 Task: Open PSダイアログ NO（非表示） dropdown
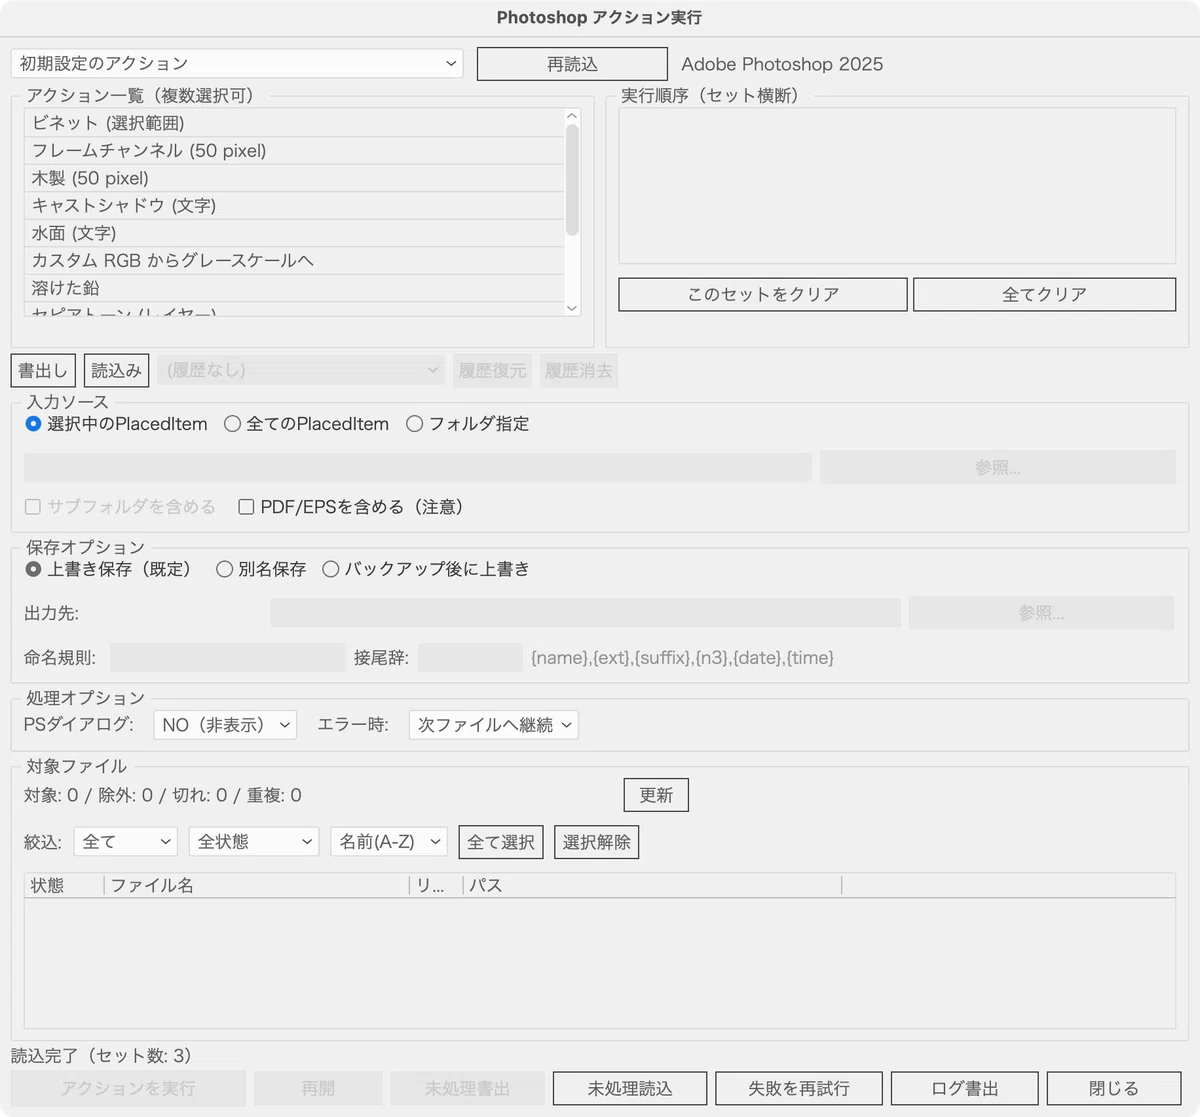pos(225,725)
